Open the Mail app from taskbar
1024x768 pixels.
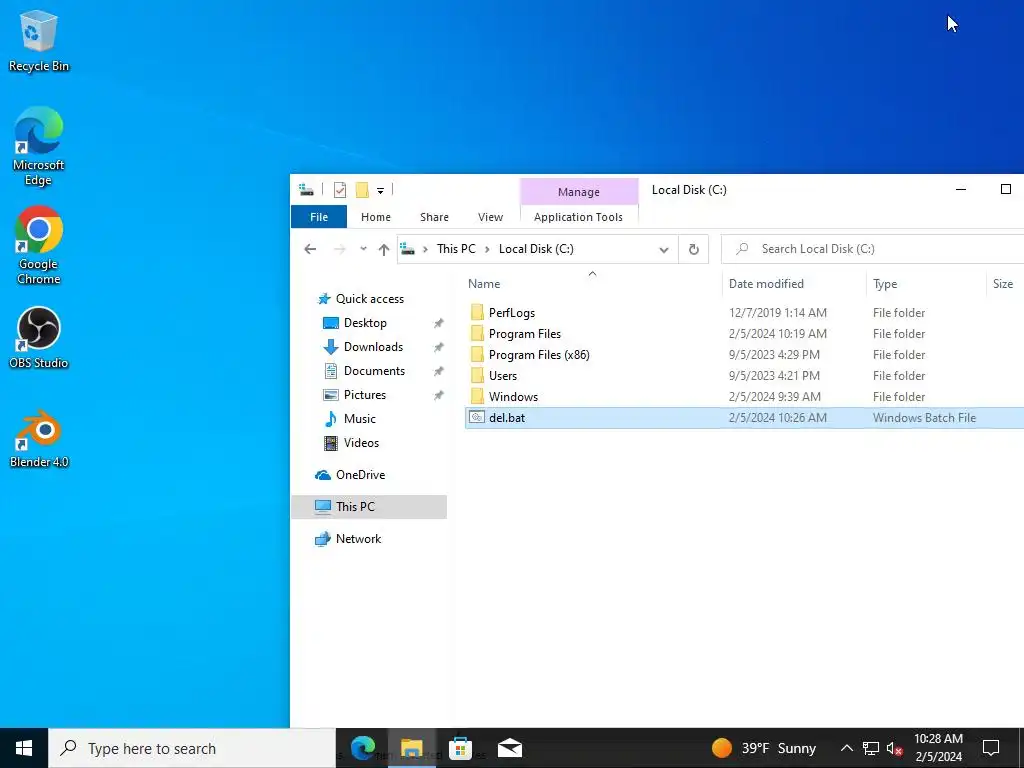(509, 748)
